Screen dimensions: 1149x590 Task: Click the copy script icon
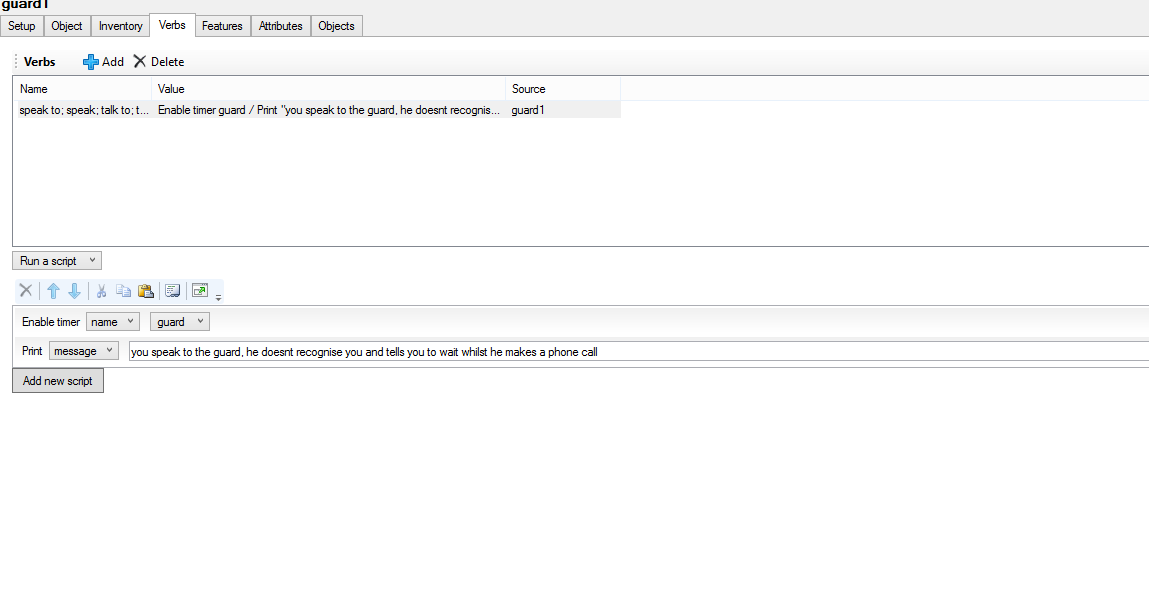click(123, 291)
